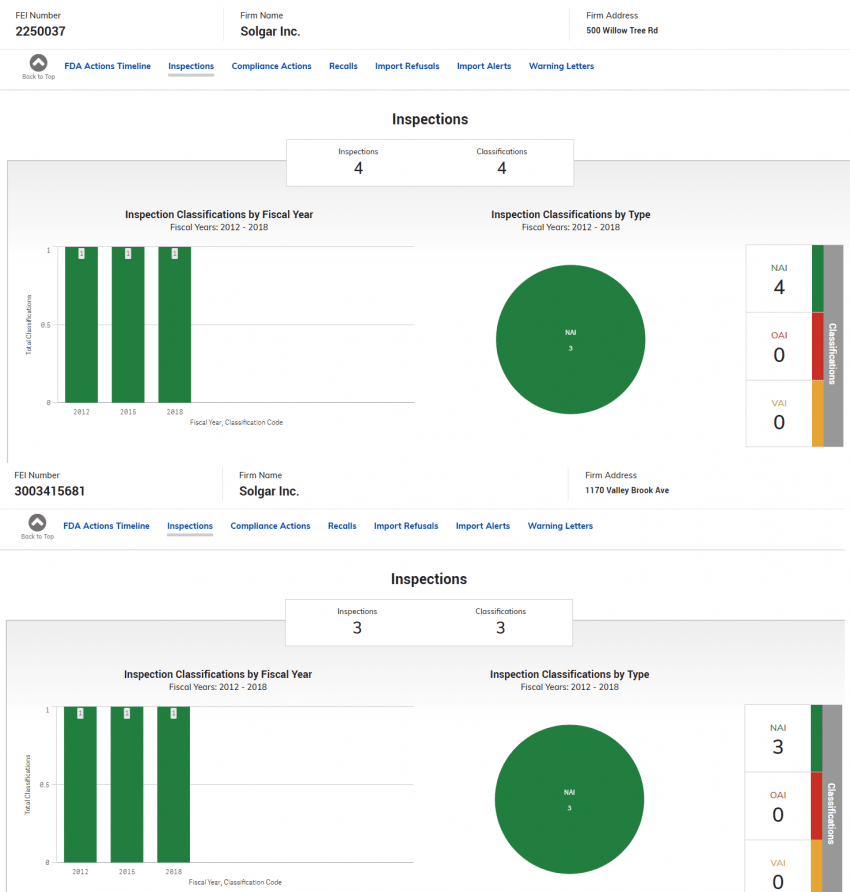Open FDA Actions Timeline for FEI 3003415681
Screen dimensions: 850x892
click(x=106, y=526)
